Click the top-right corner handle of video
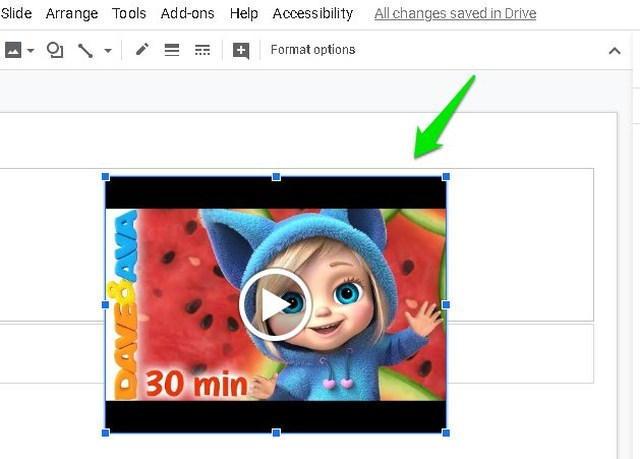The height and width of the screenshot is (459, 640). click(x=446, y=177)
